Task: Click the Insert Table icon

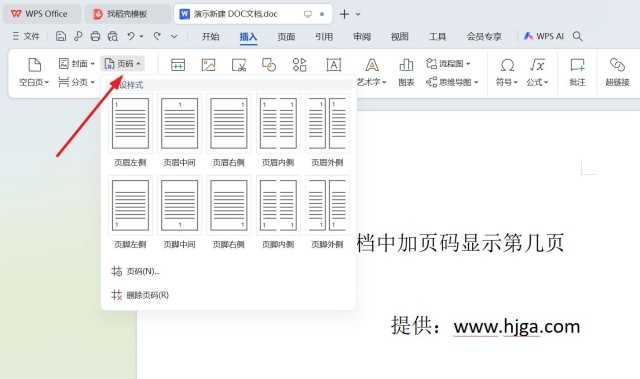Action: (x=178, y=65)
